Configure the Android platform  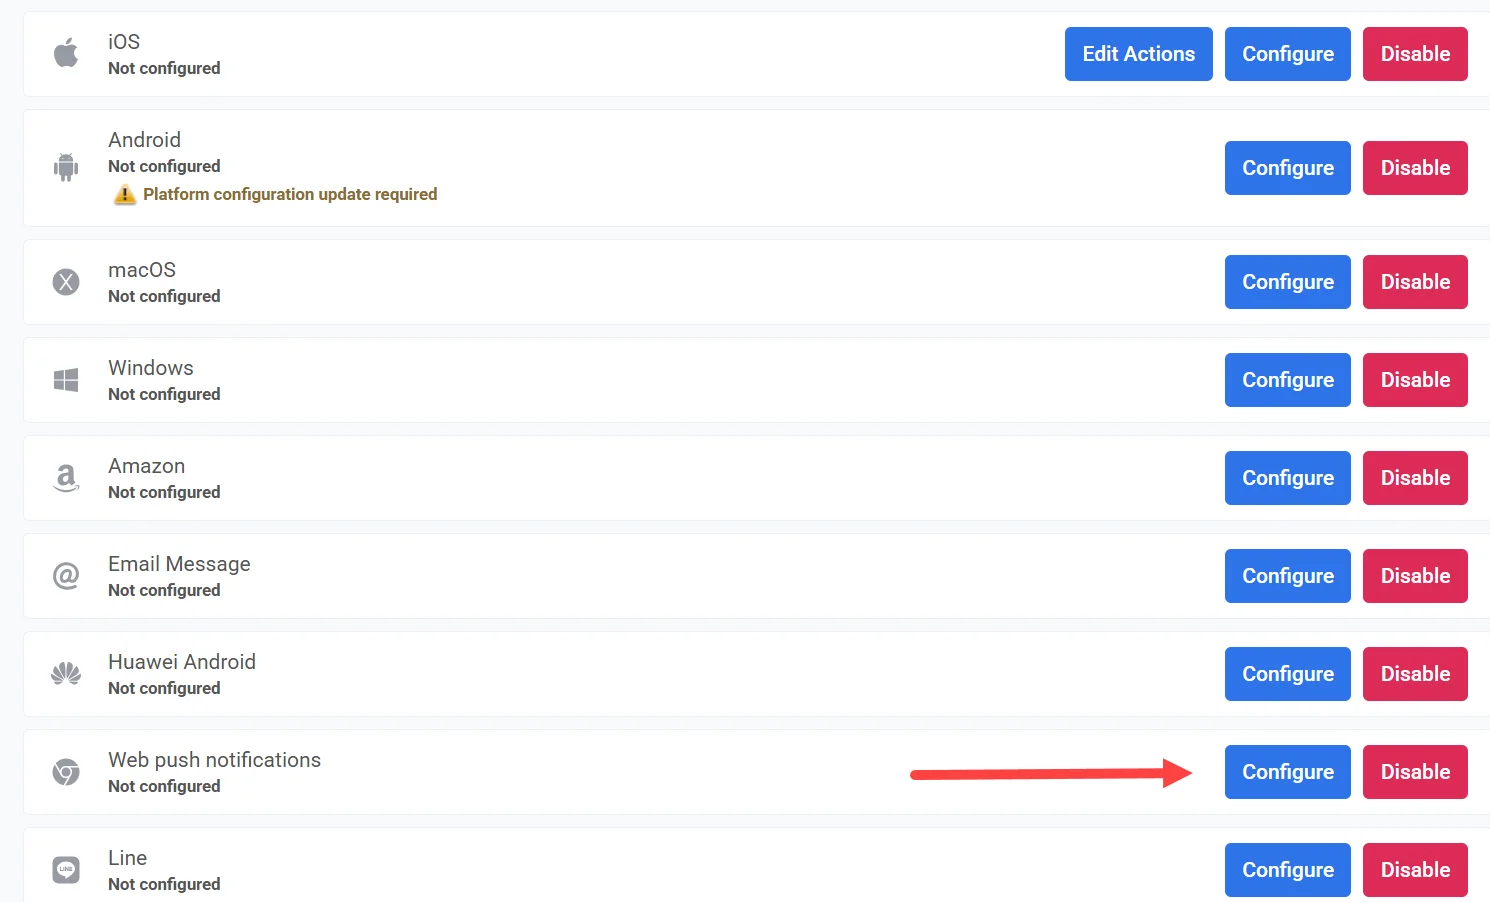point(1287,168)
